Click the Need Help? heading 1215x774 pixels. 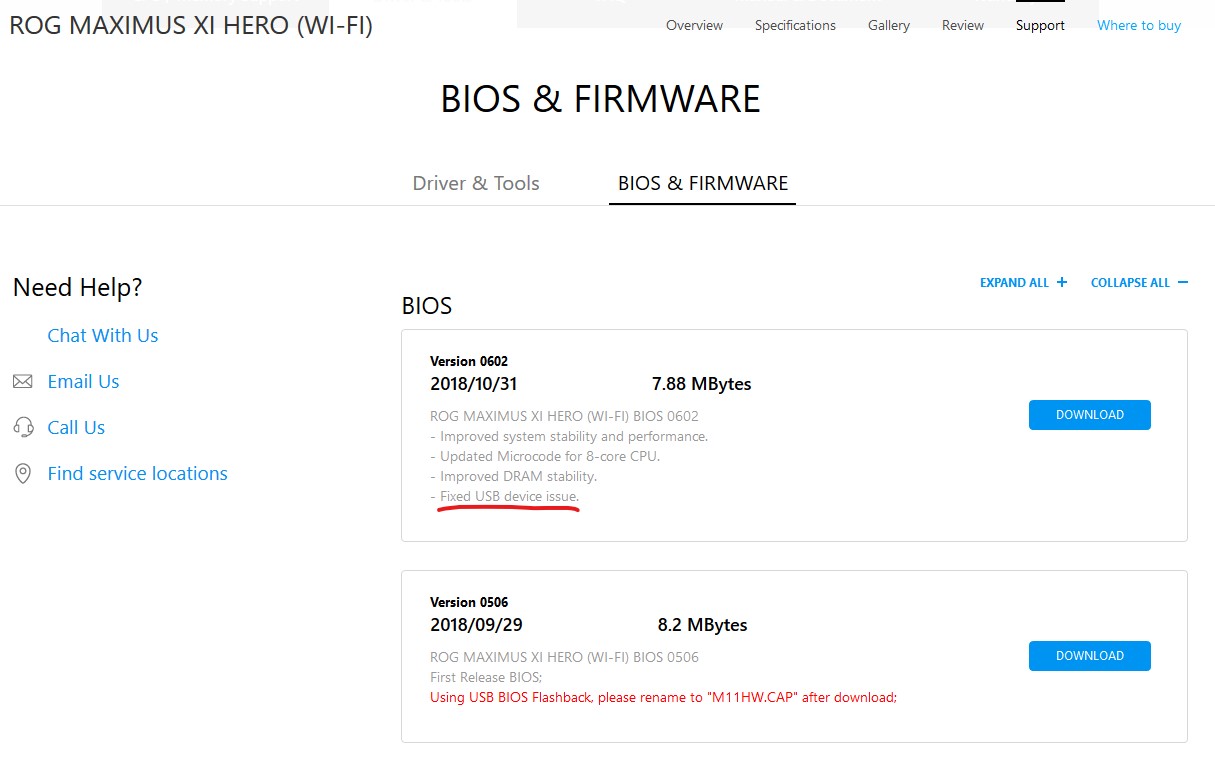(x=78, y=288)
